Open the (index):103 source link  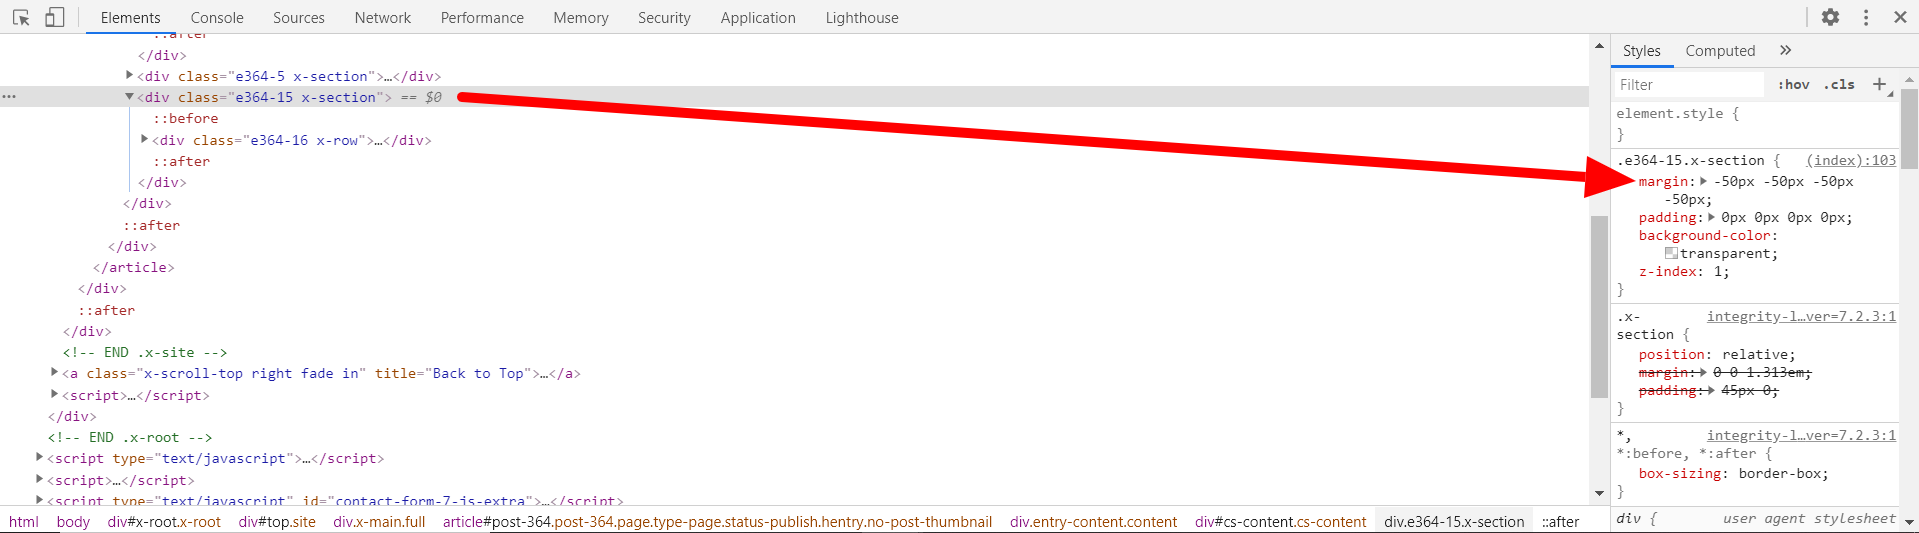(x=1851, y=160)
